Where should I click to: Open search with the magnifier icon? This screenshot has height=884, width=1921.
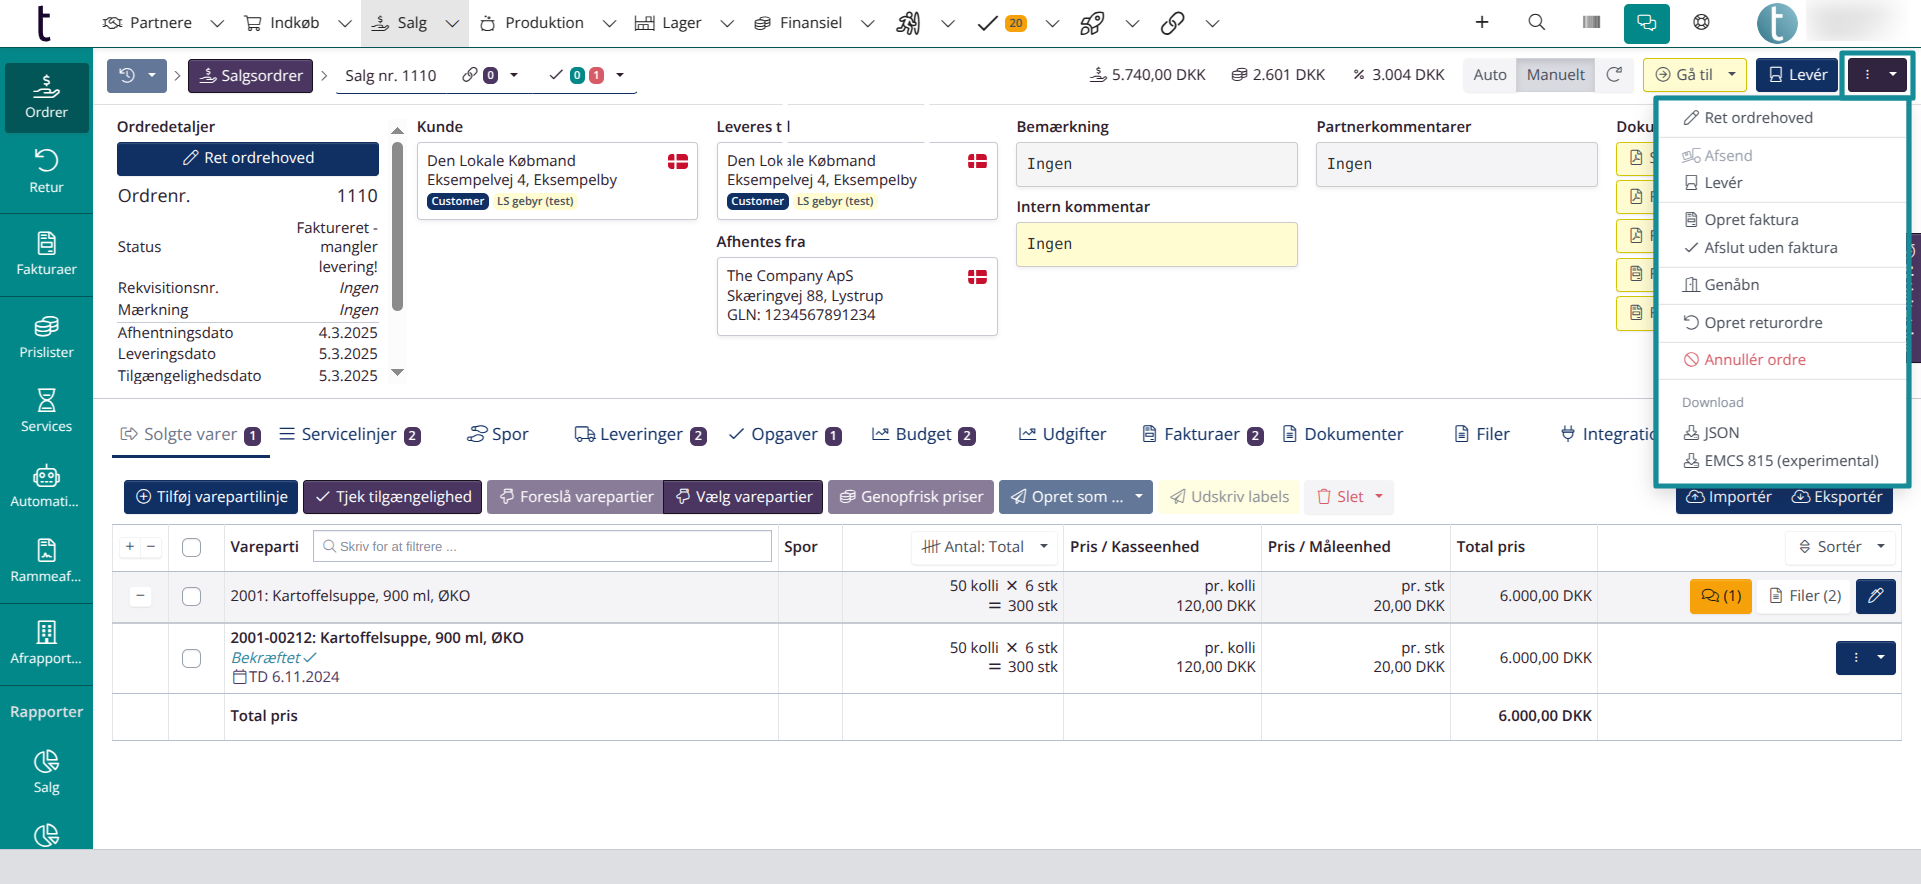coord(1537,22)
